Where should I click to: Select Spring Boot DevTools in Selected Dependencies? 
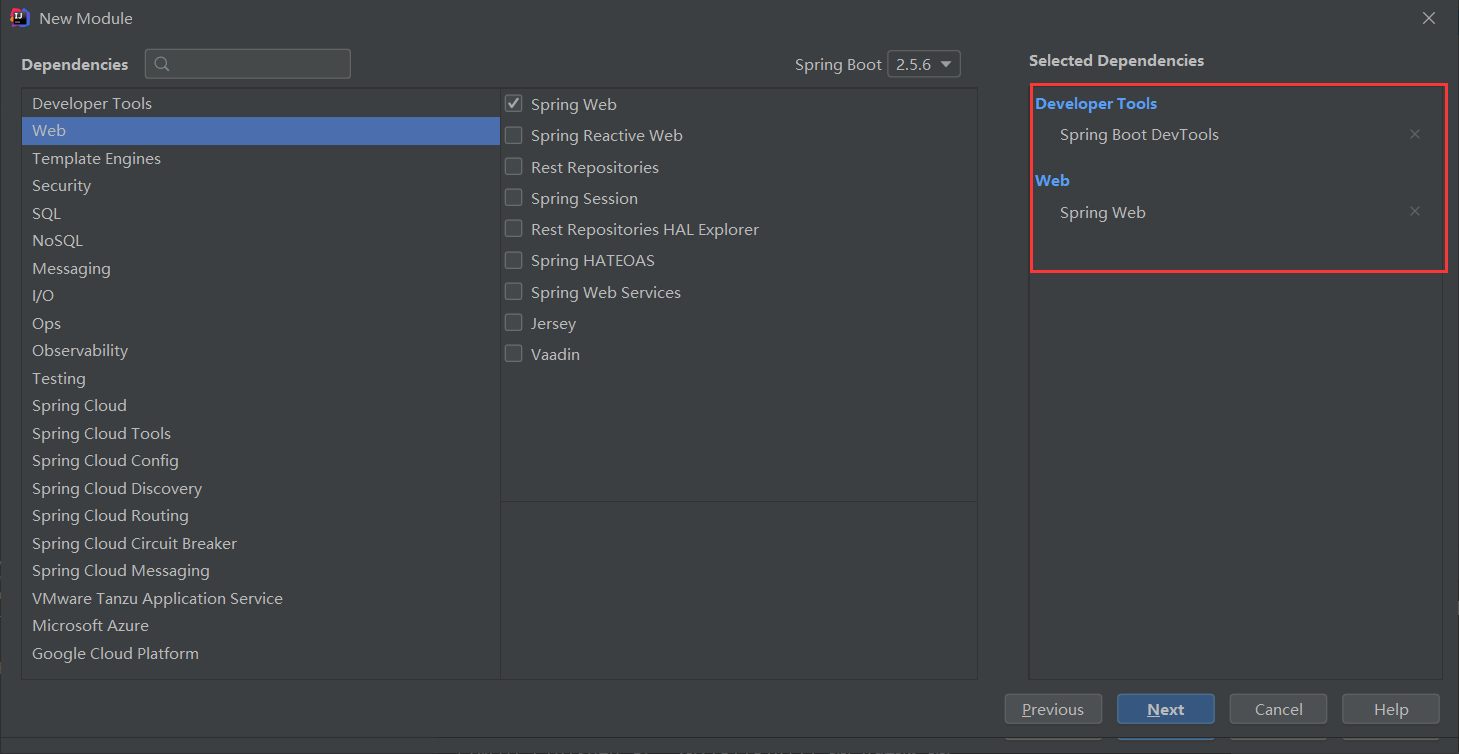(1139, 135)
